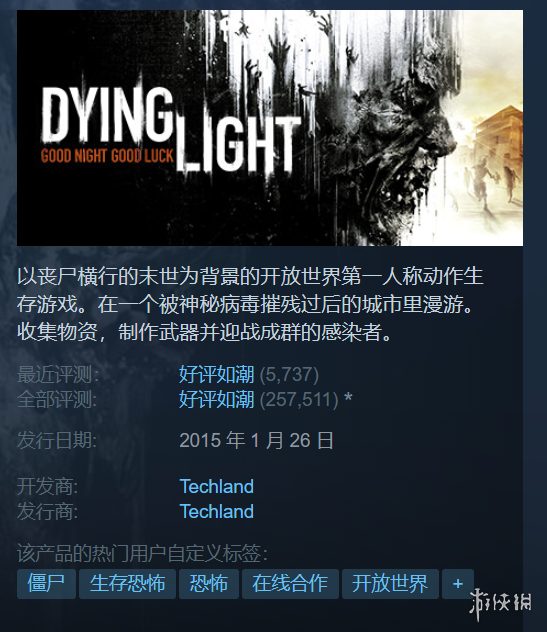547x632 pixels.
Task: Click the 恐怖 tag
Action: 209,584
